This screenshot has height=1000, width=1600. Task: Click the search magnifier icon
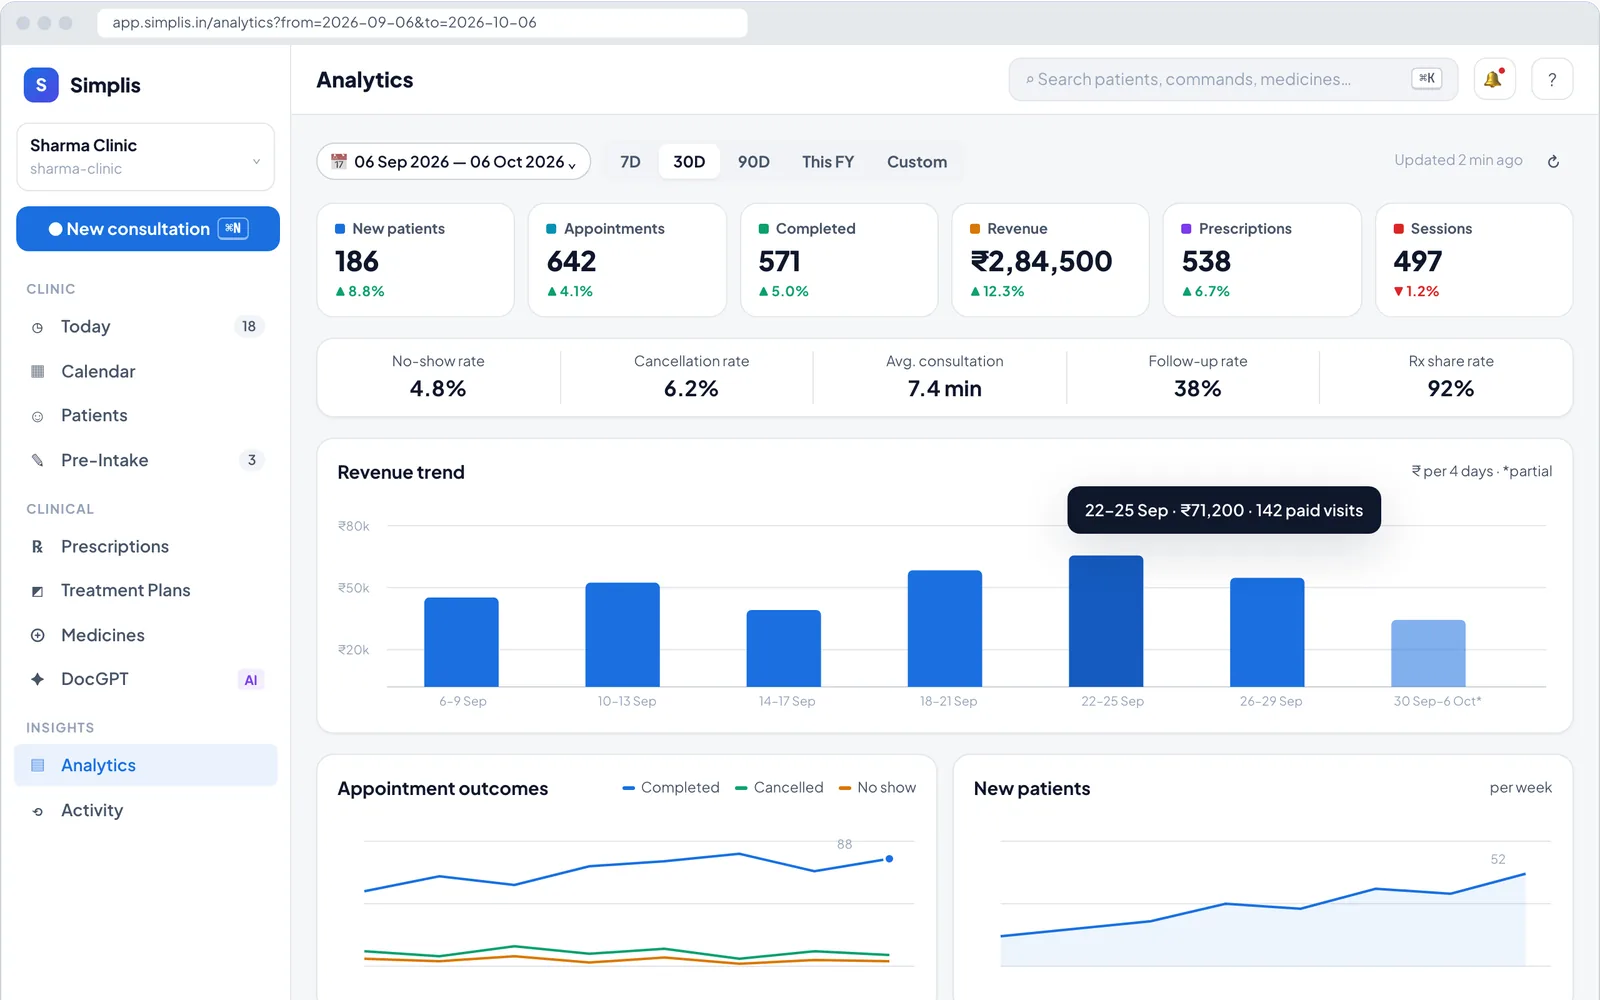(1030, 80)
